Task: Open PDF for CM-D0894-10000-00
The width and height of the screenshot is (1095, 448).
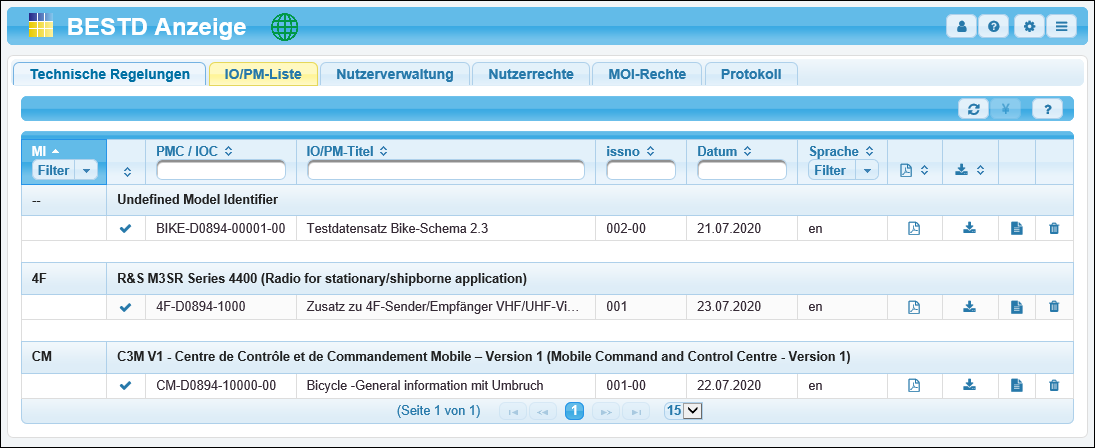Action: (x=913, y=385)
